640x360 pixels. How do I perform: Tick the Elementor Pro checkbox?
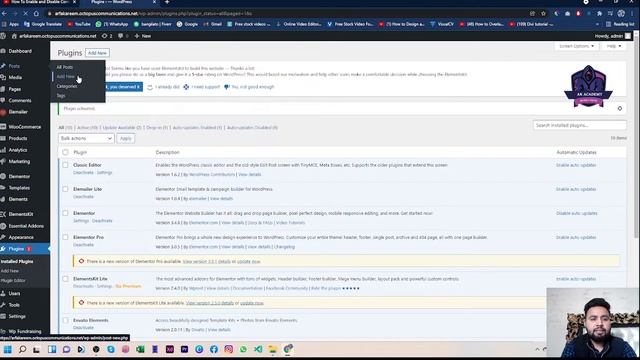[65, 238]
